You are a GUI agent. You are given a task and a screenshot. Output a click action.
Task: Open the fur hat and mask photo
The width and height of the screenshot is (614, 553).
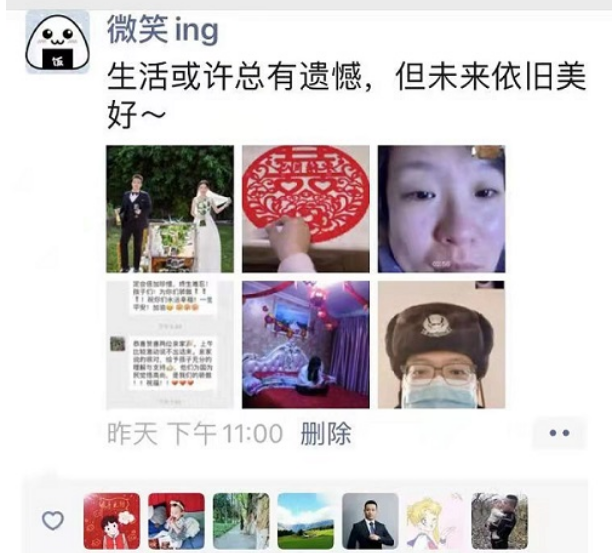coord(441,345)
